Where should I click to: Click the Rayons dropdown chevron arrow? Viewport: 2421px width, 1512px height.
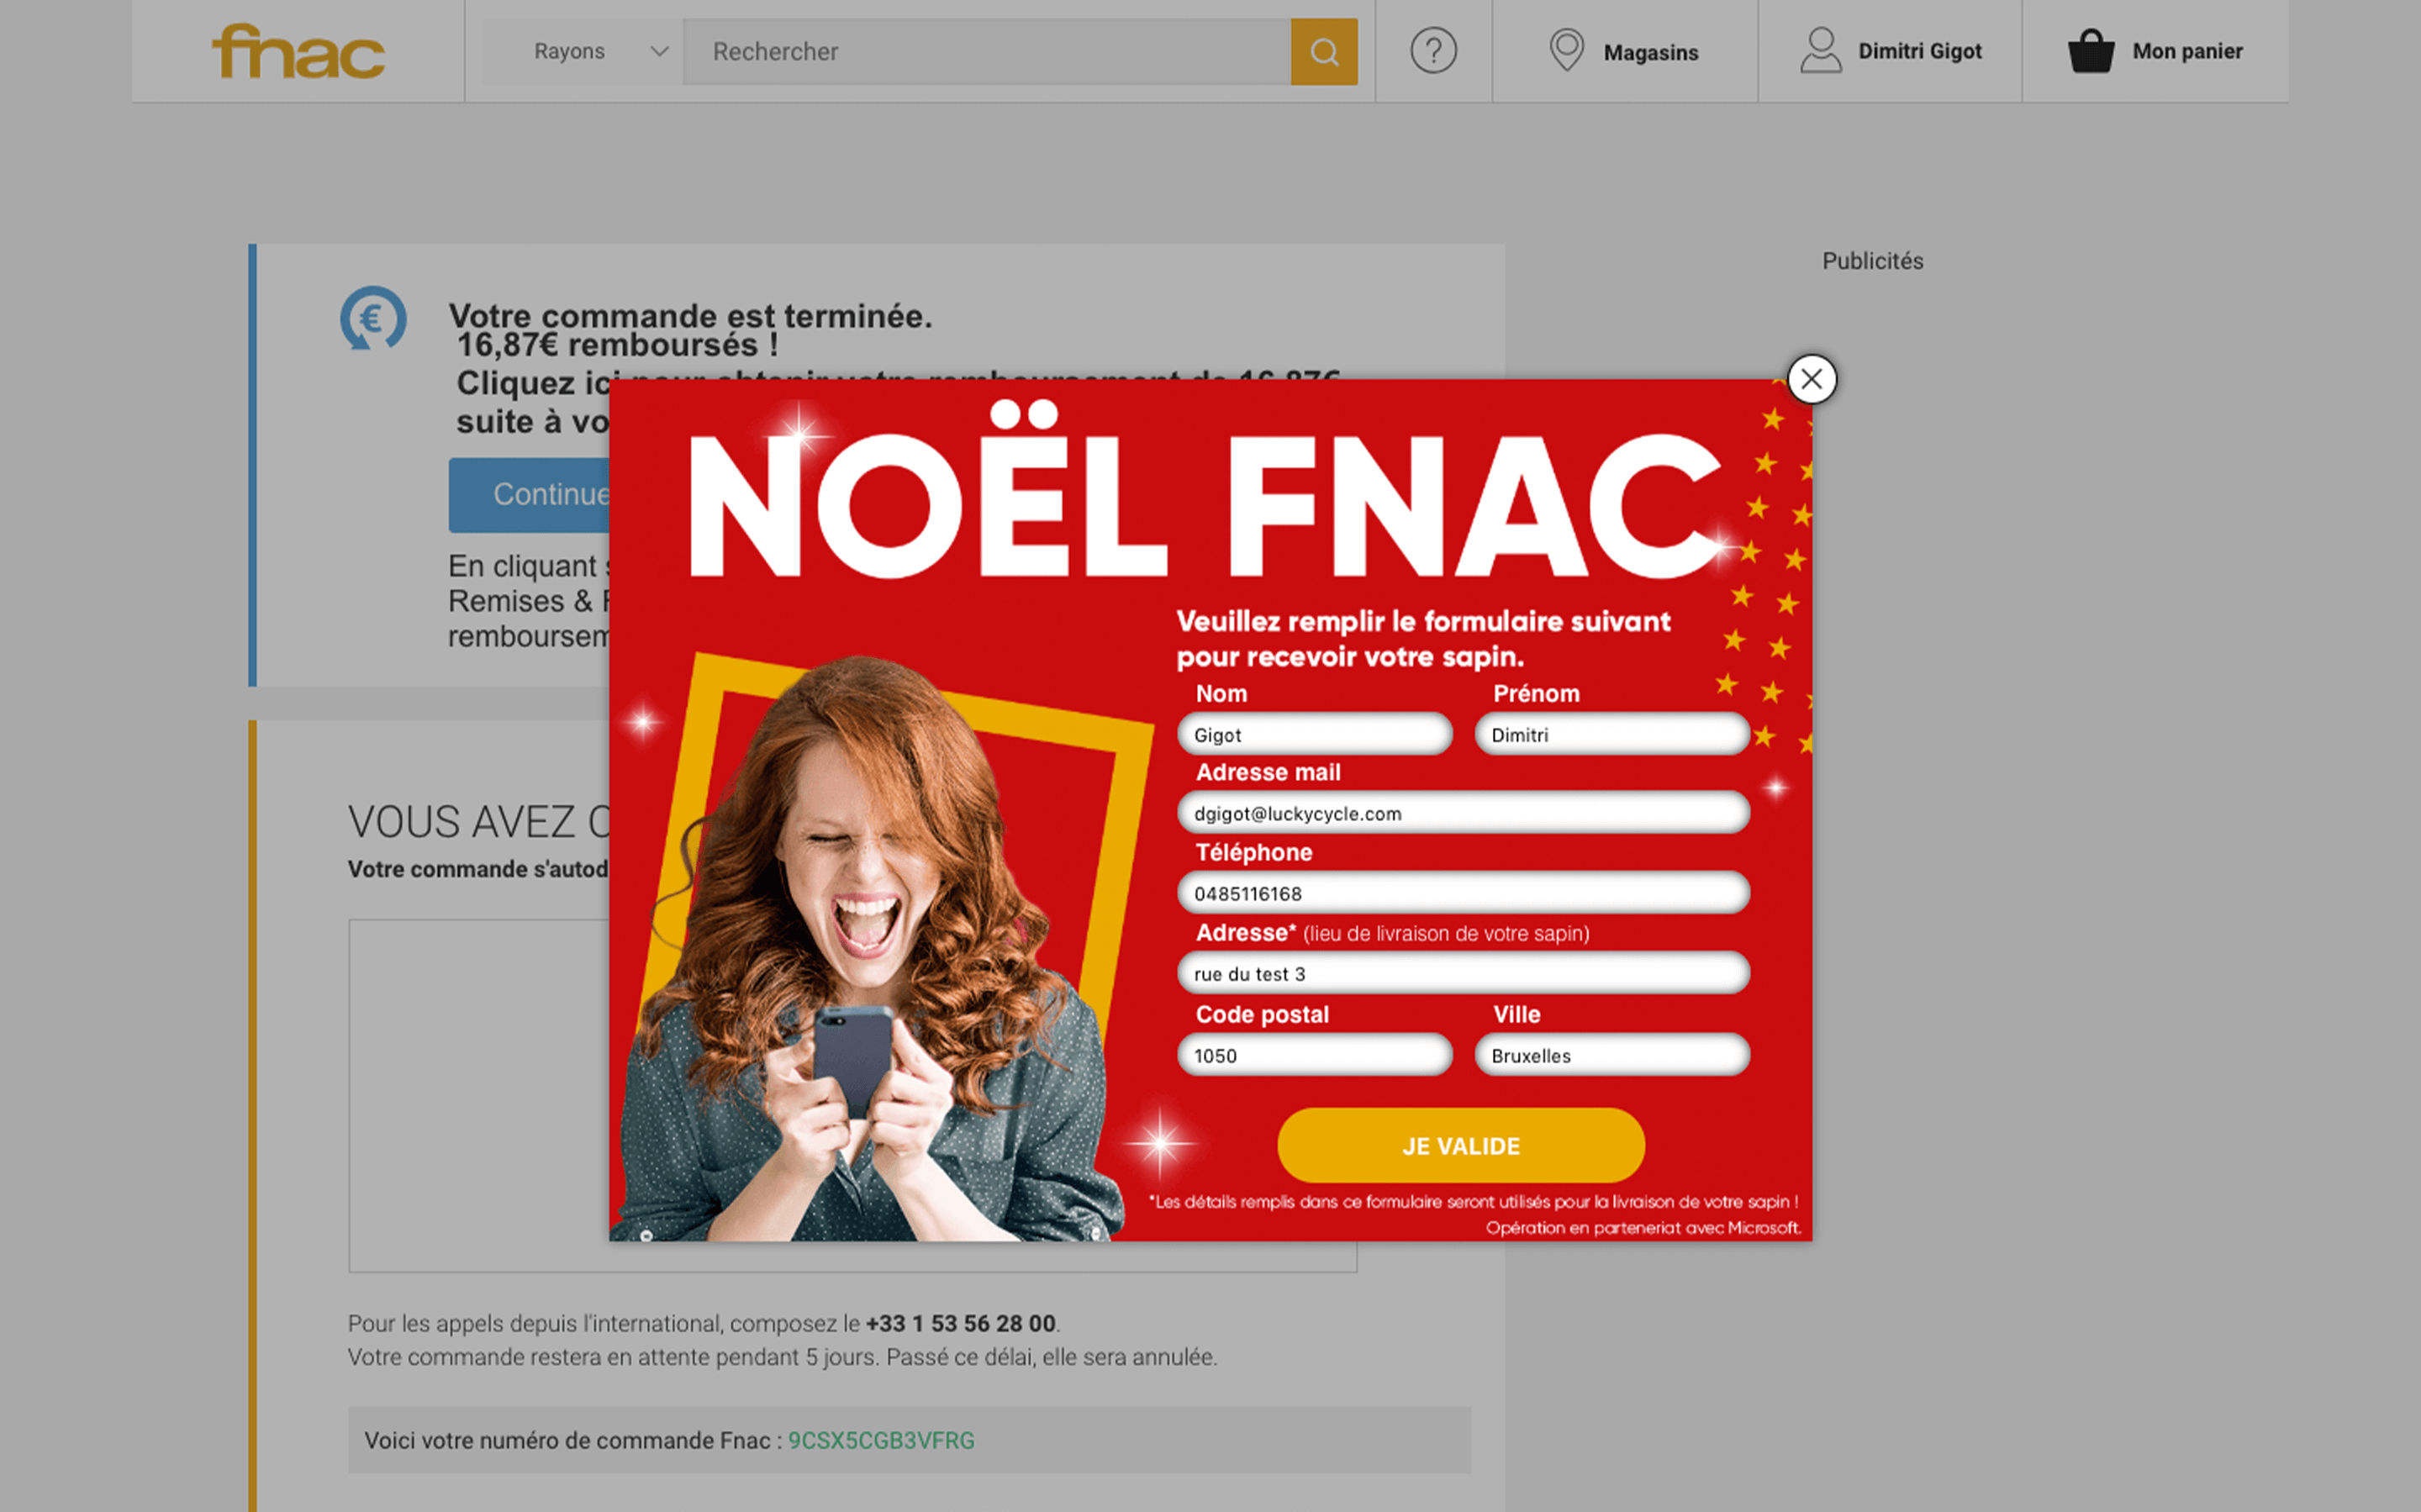pyautogui.click(x=659, y=51)
